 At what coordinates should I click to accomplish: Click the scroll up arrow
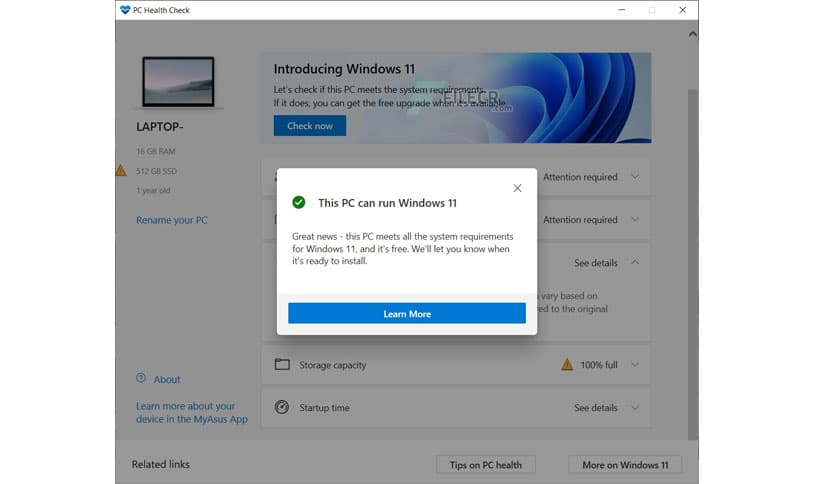point(692,34)
